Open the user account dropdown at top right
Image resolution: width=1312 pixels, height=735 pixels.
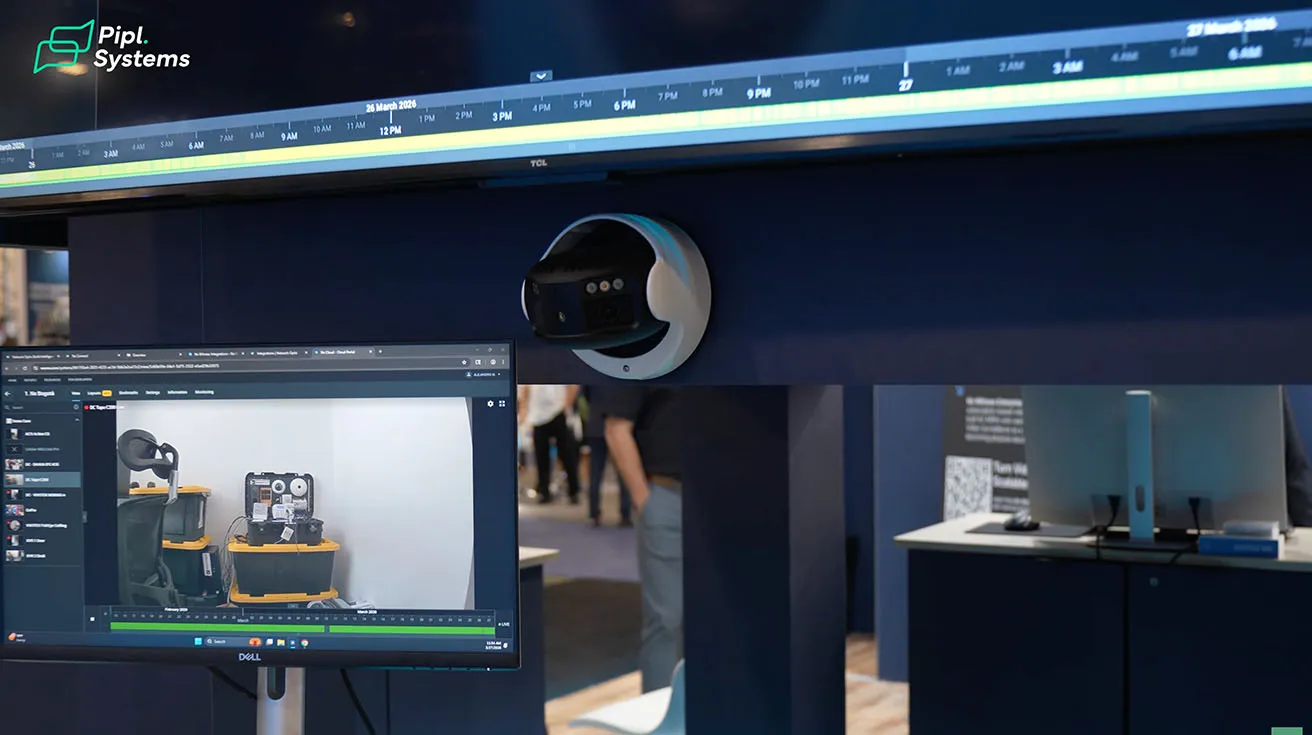[486, 375]
